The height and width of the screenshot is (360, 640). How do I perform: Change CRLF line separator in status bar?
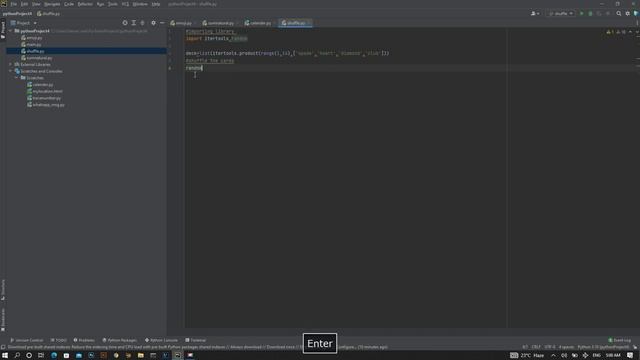[536, 347]
